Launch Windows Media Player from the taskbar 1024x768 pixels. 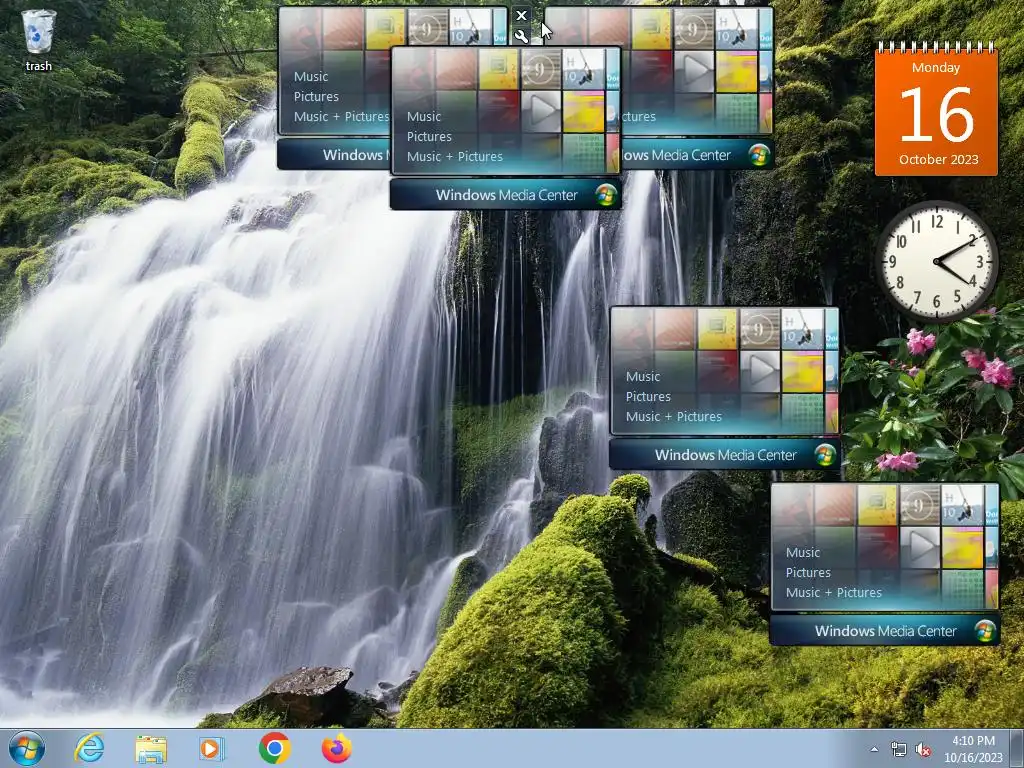[x=212, y=748]
